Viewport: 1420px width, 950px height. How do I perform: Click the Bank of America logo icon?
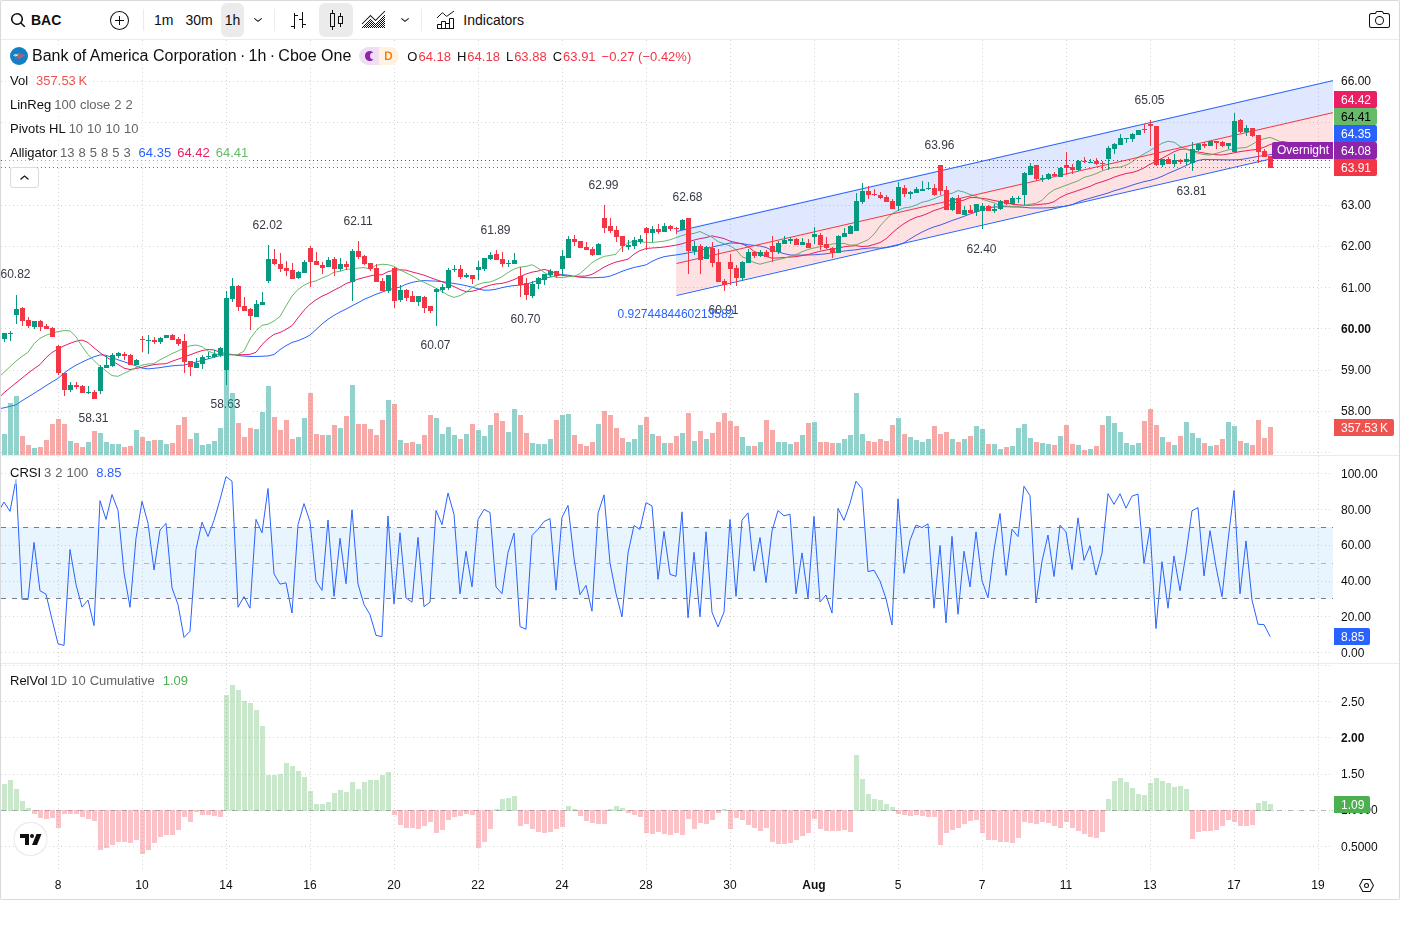click(19, 56)
